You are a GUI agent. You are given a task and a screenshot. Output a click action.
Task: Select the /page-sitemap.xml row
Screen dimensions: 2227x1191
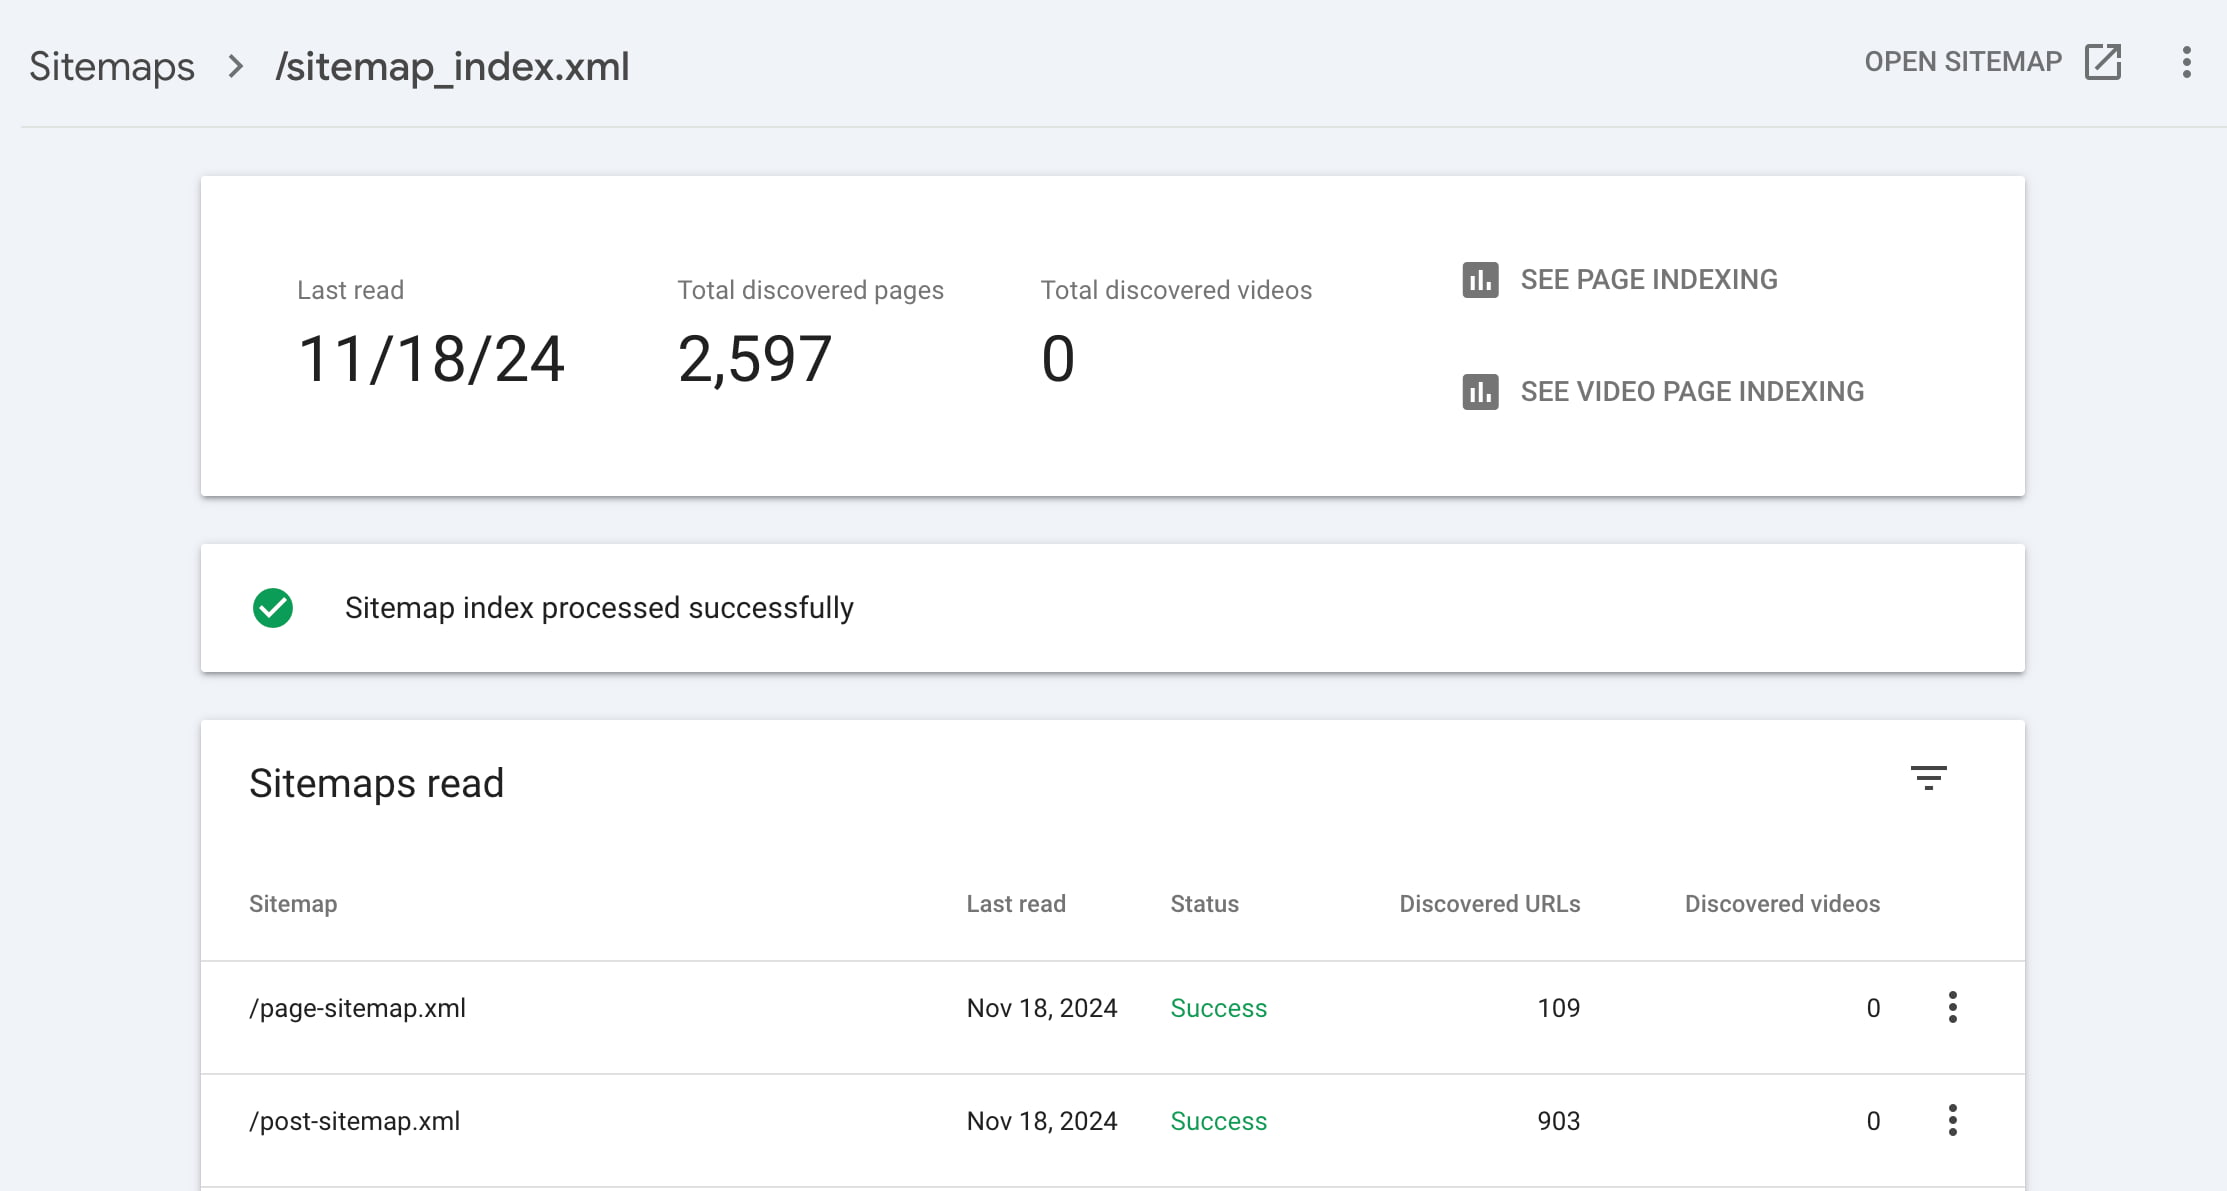(x=1112, y=1018)
